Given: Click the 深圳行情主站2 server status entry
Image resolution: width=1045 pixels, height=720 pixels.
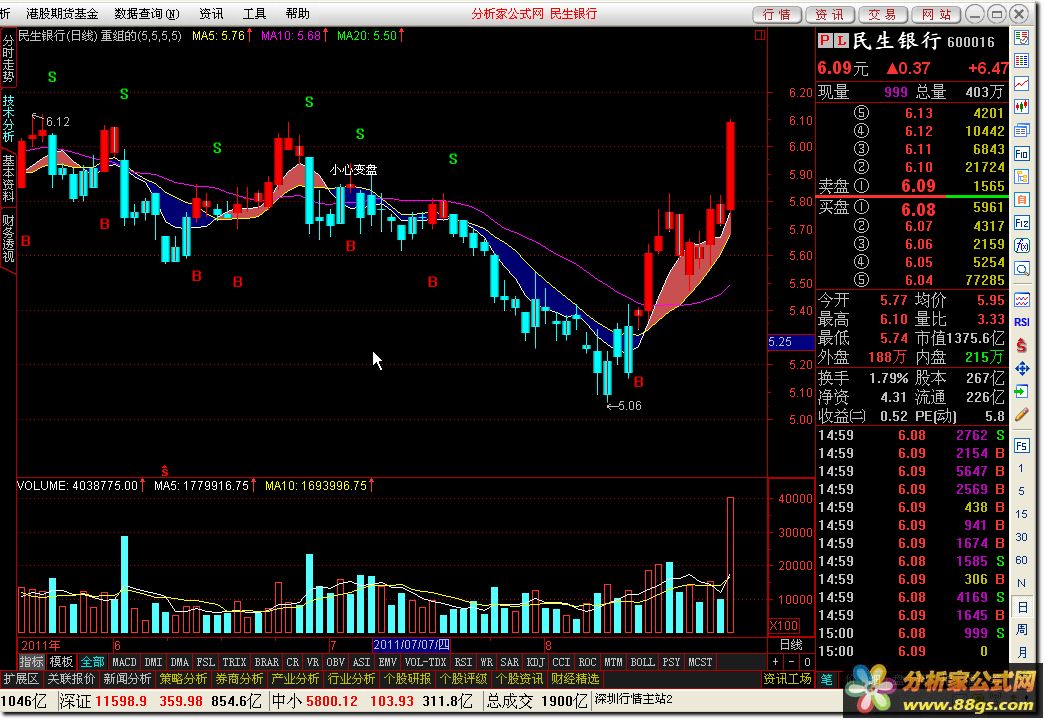Looking at the screenshot, I should point(633,699).
